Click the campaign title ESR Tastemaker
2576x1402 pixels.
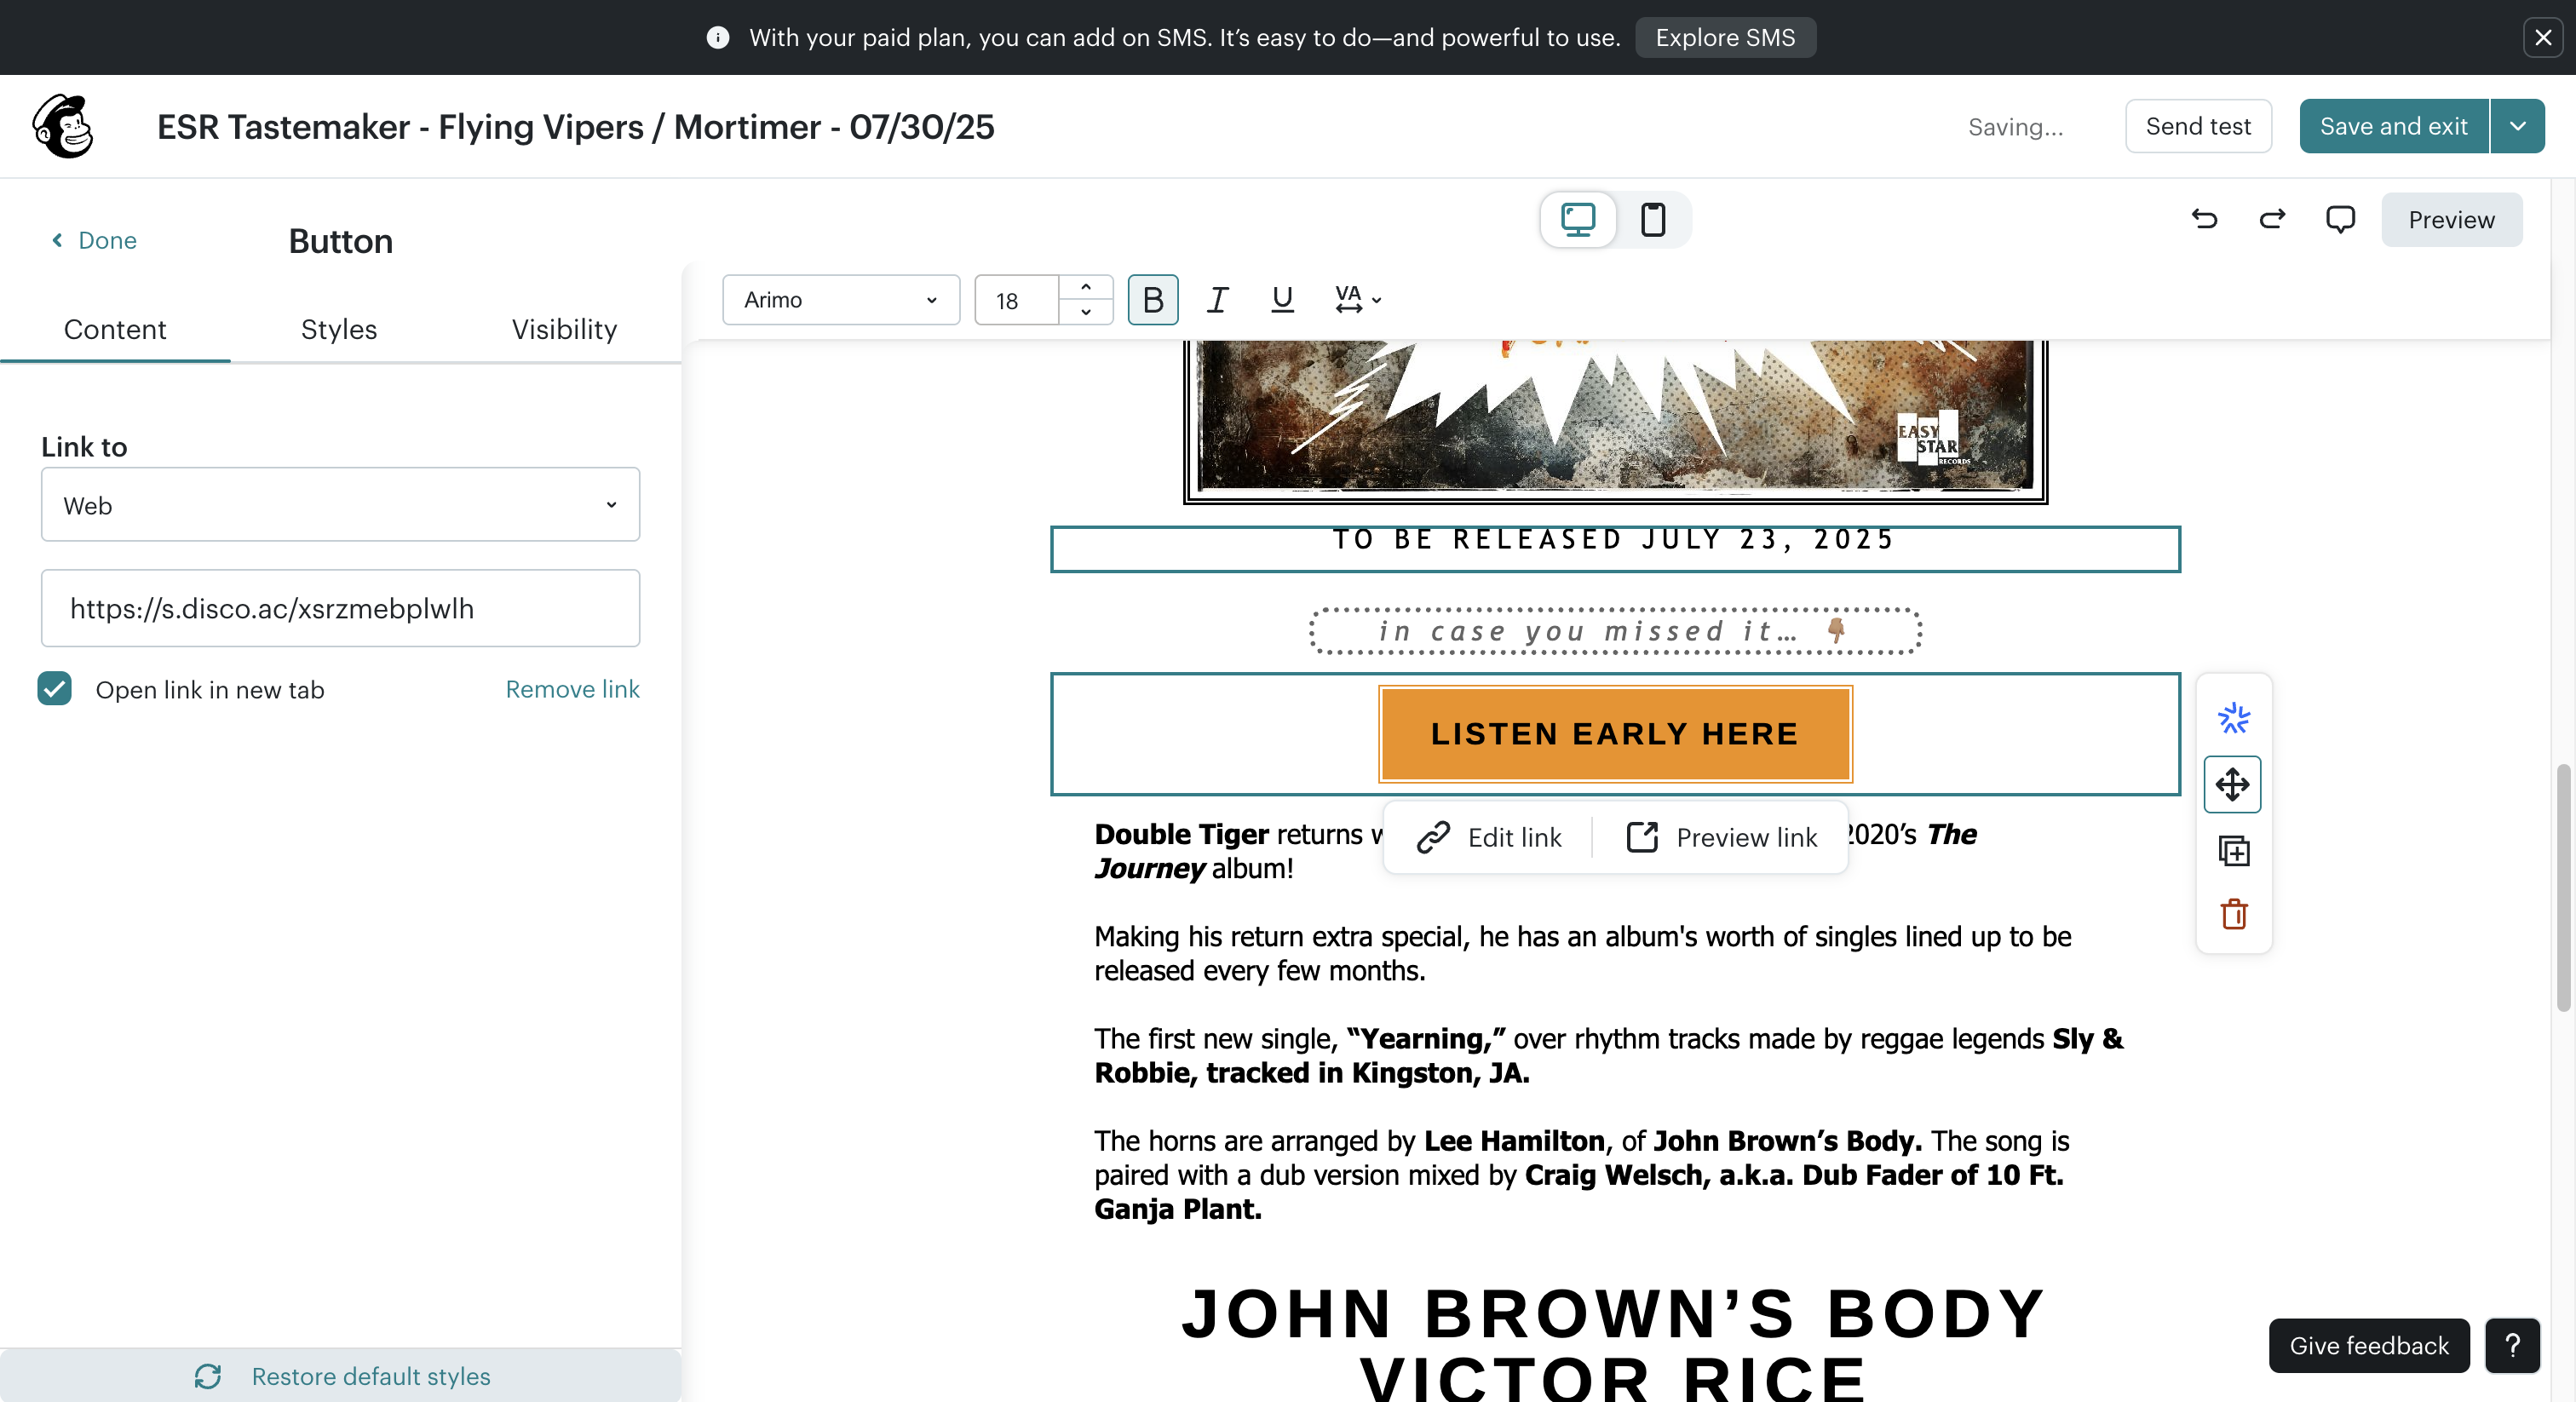[576, 127]
